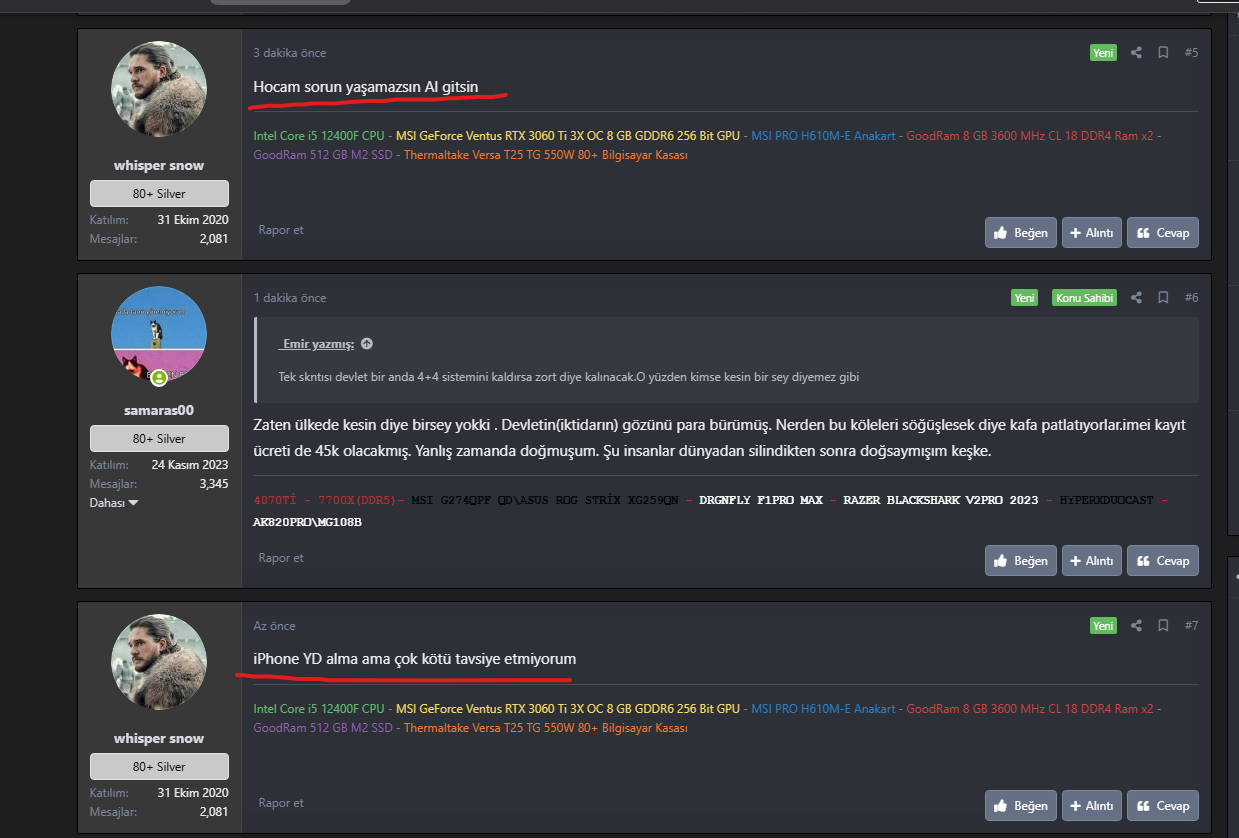The image size is (1239, 838).
Task: Share post #6 via share icon
Action: pos(1136,298)
